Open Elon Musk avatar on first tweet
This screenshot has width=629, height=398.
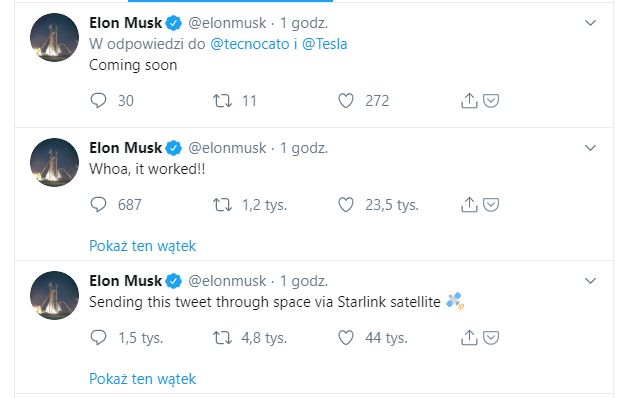[55, 37]
